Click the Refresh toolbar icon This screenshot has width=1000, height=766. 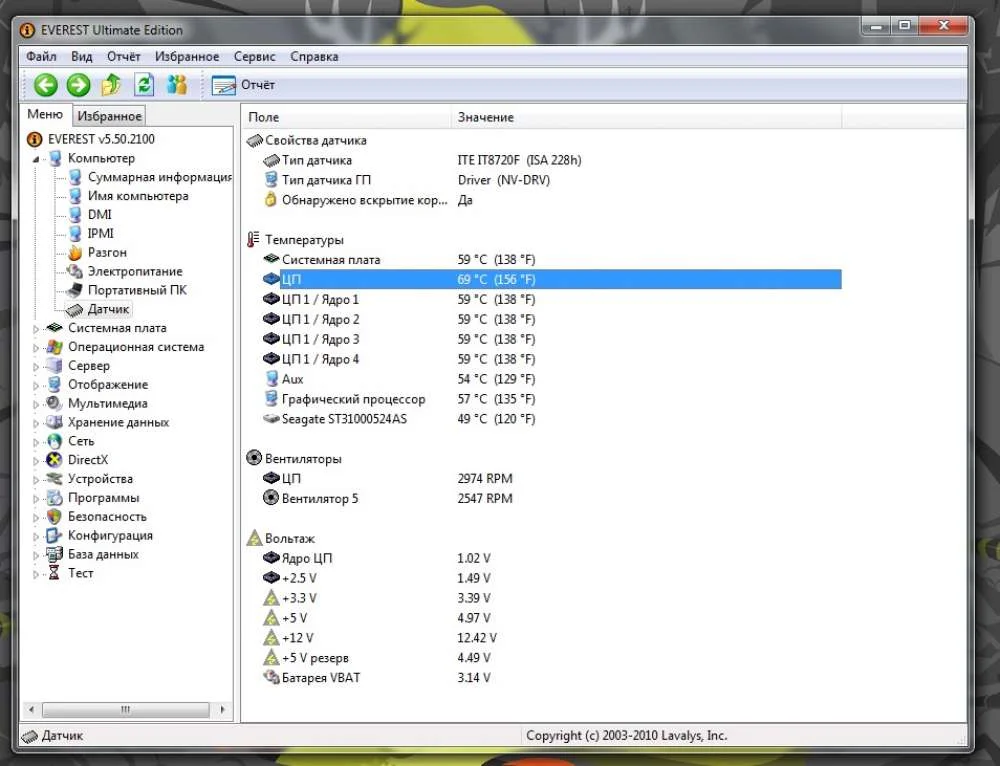[144, 85]
